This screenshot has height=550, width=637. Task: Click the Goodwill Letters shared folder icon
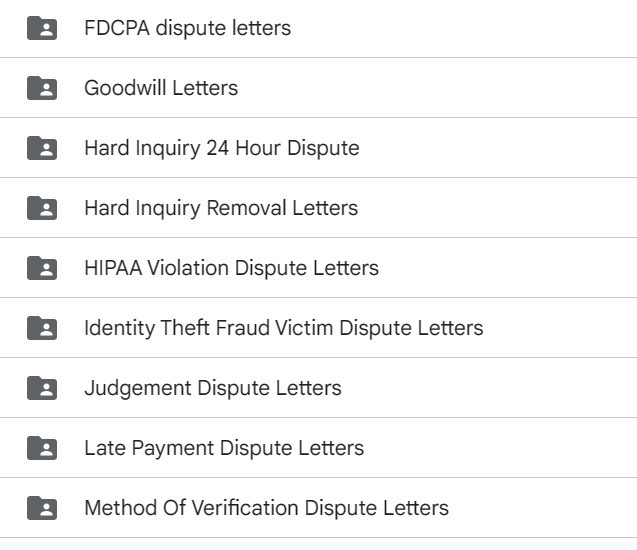(x=42, y=88)
